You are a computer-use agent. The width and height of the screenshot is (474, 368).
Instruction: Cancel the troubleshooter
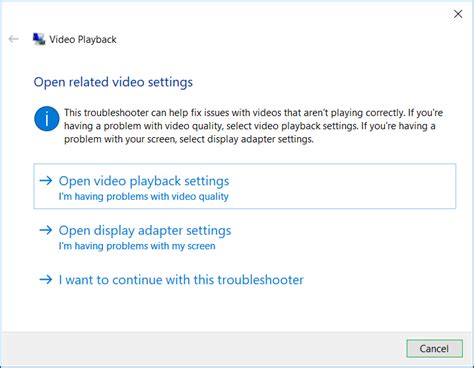(434, 349)
